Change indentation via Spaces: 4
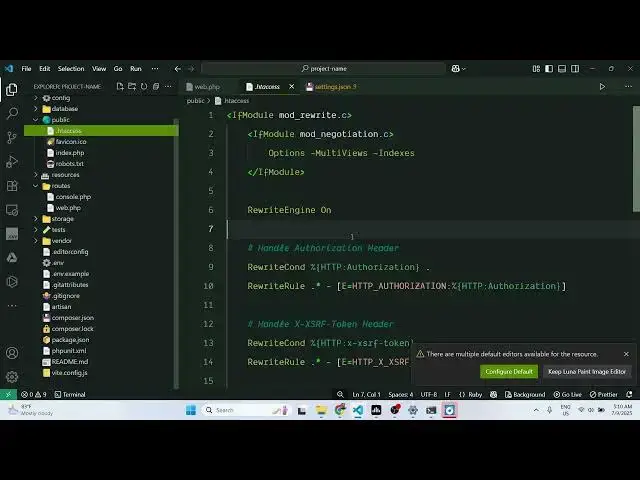Screen dimensions: 640x480 coord(400,394)
